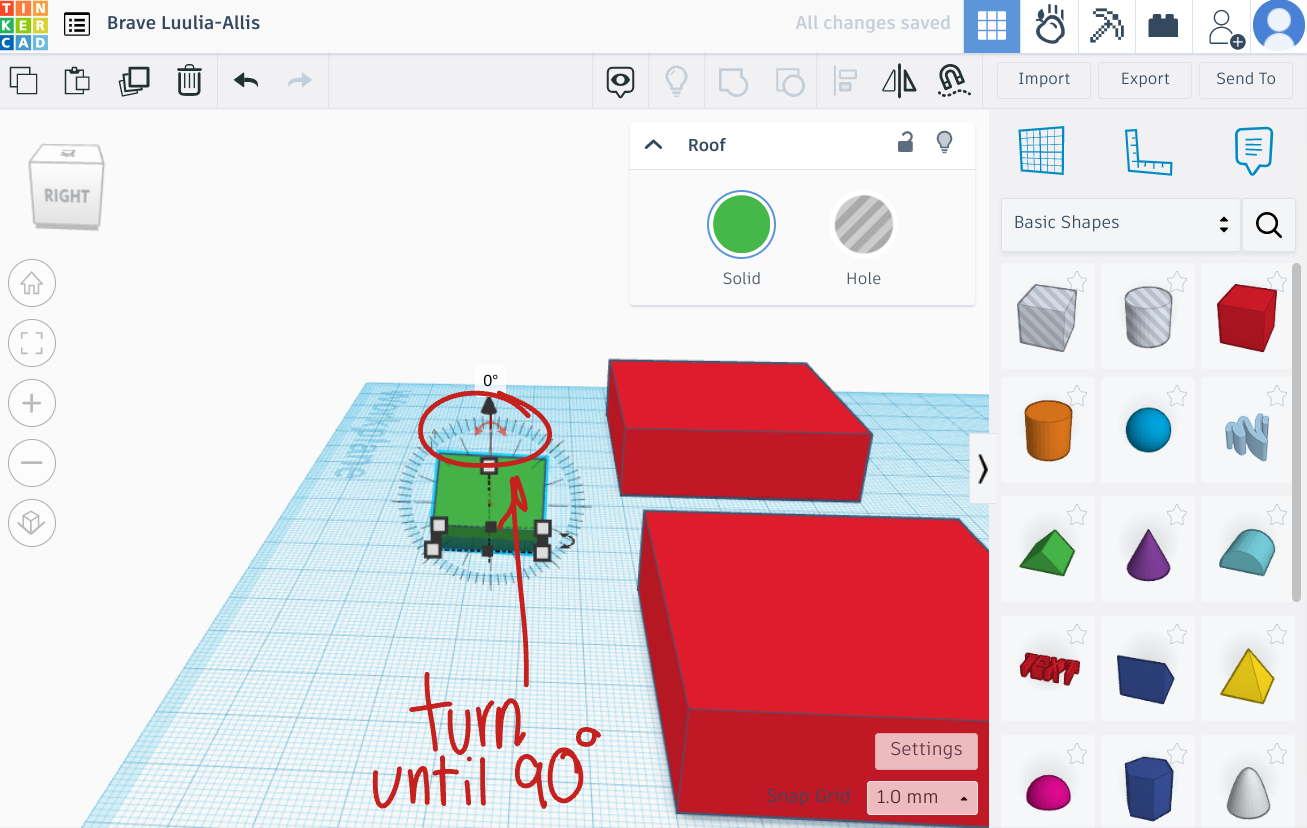The image size is (1307, 828).
Task: Open the Align tool
Action: coord(846,81)
